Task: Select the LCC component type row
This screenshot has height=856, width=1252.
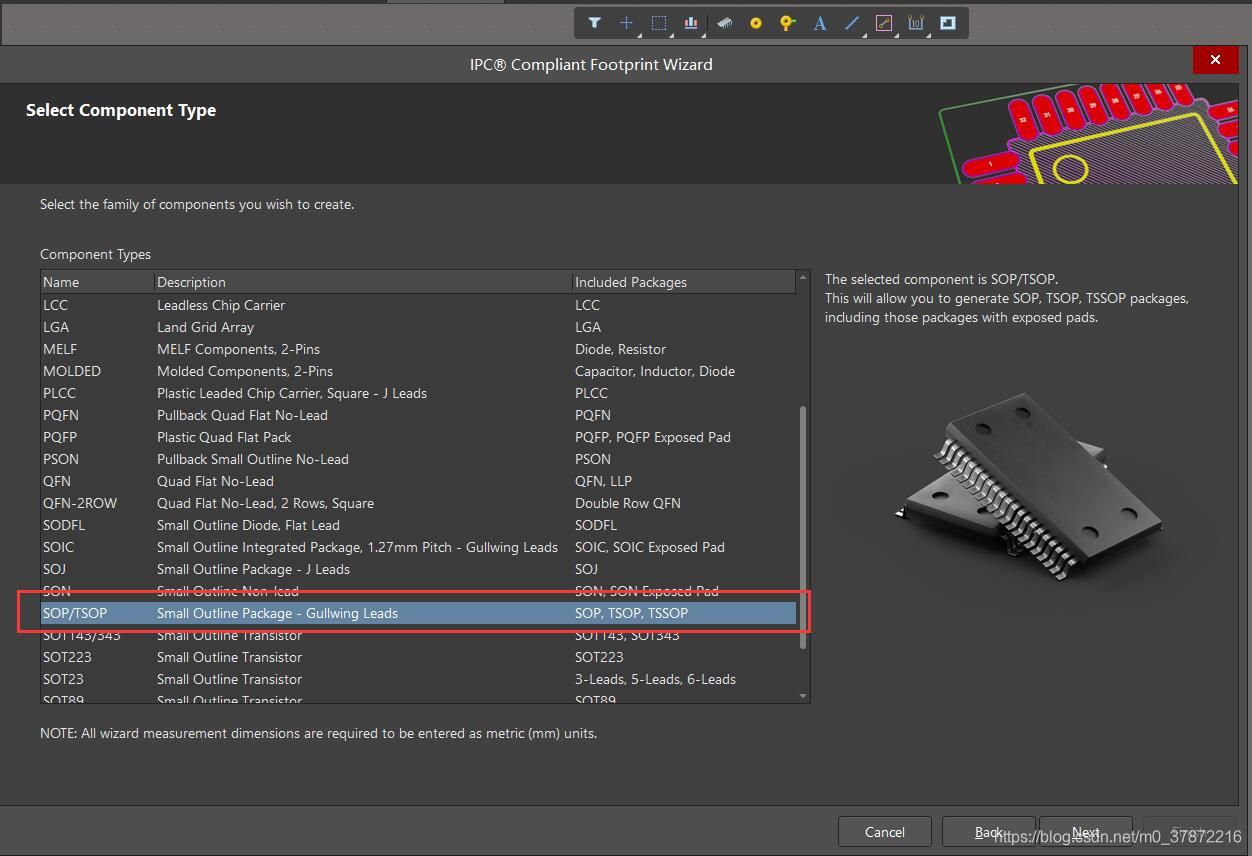Action: tap(418, 305)
